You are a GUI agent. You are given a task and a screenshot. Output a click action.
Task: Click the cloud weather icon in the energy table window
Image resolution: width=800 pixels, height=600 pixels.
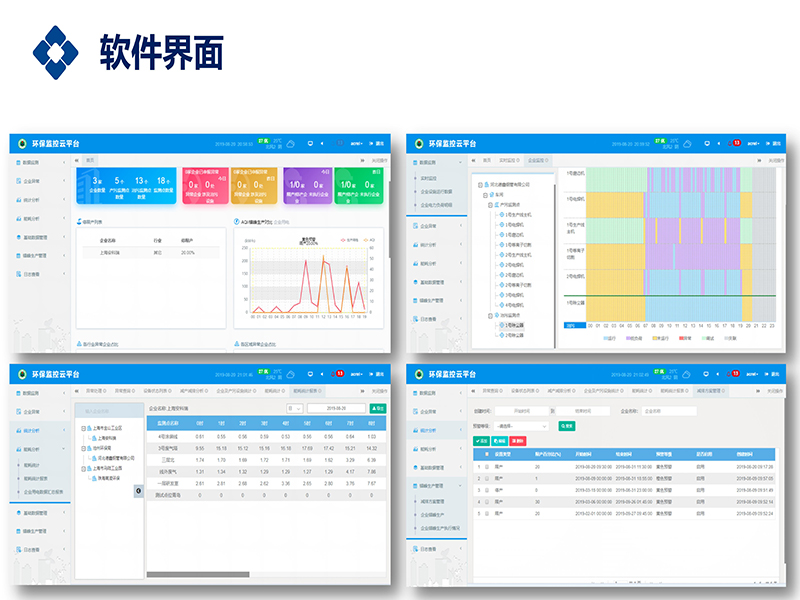291,374
